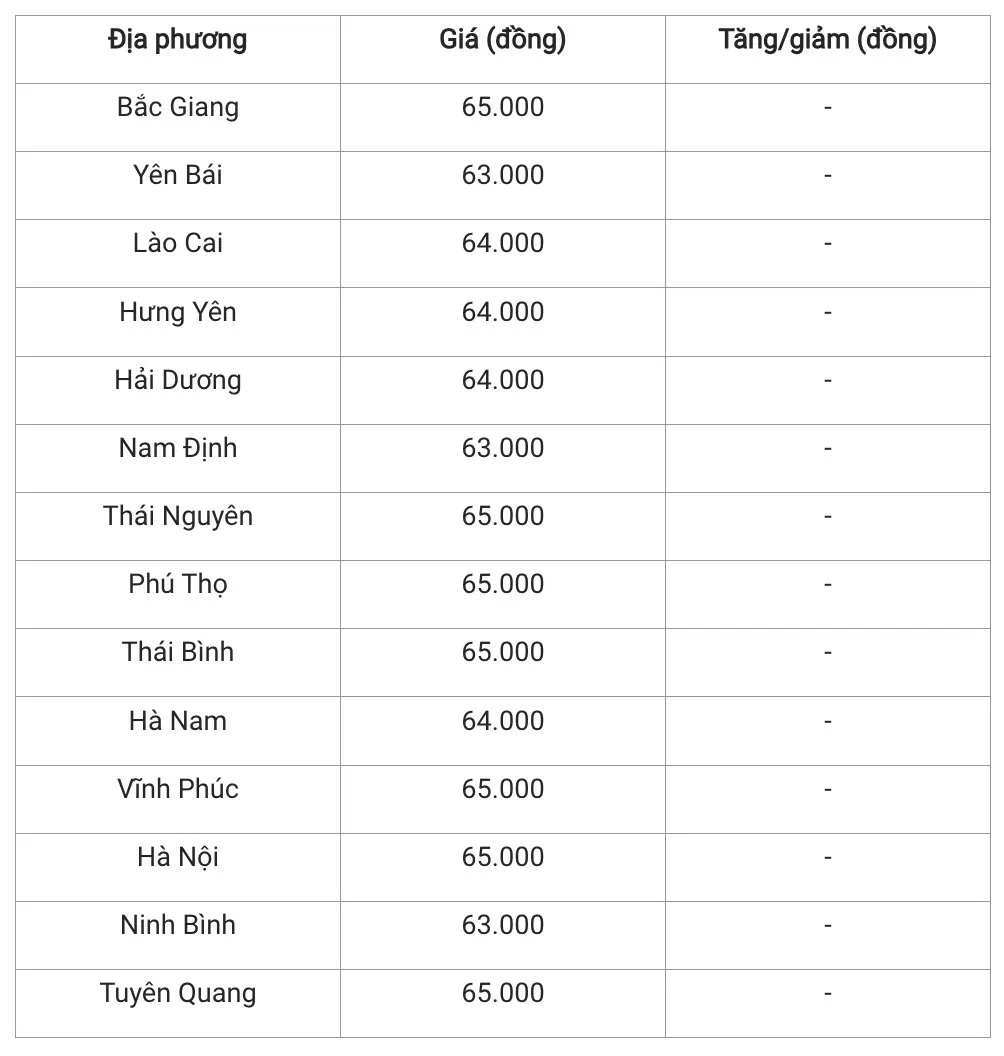
Task: Select the Hà Nội cell
Action: [x=178, y=857]
